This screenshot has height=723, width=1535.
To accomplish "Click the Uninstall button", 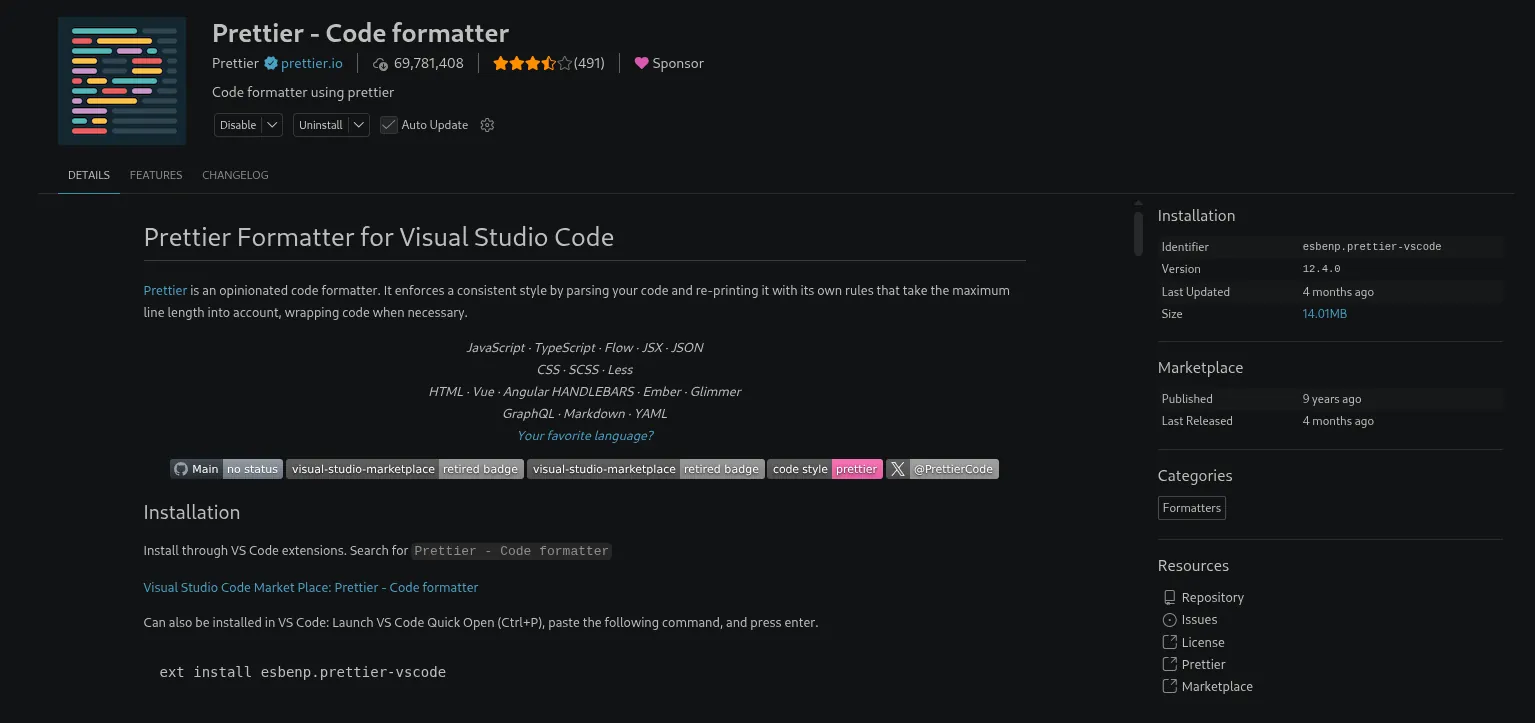I will (x=321, y=125).
